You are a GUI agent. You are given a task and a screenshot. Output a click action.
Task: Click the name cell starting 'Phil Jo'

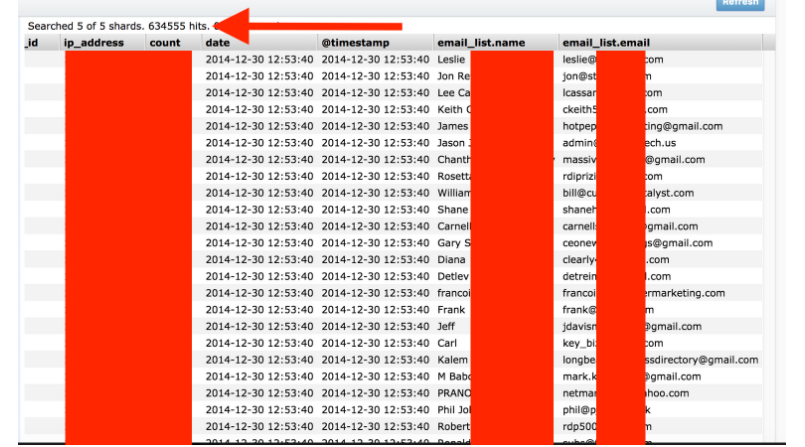click(453, 410)
